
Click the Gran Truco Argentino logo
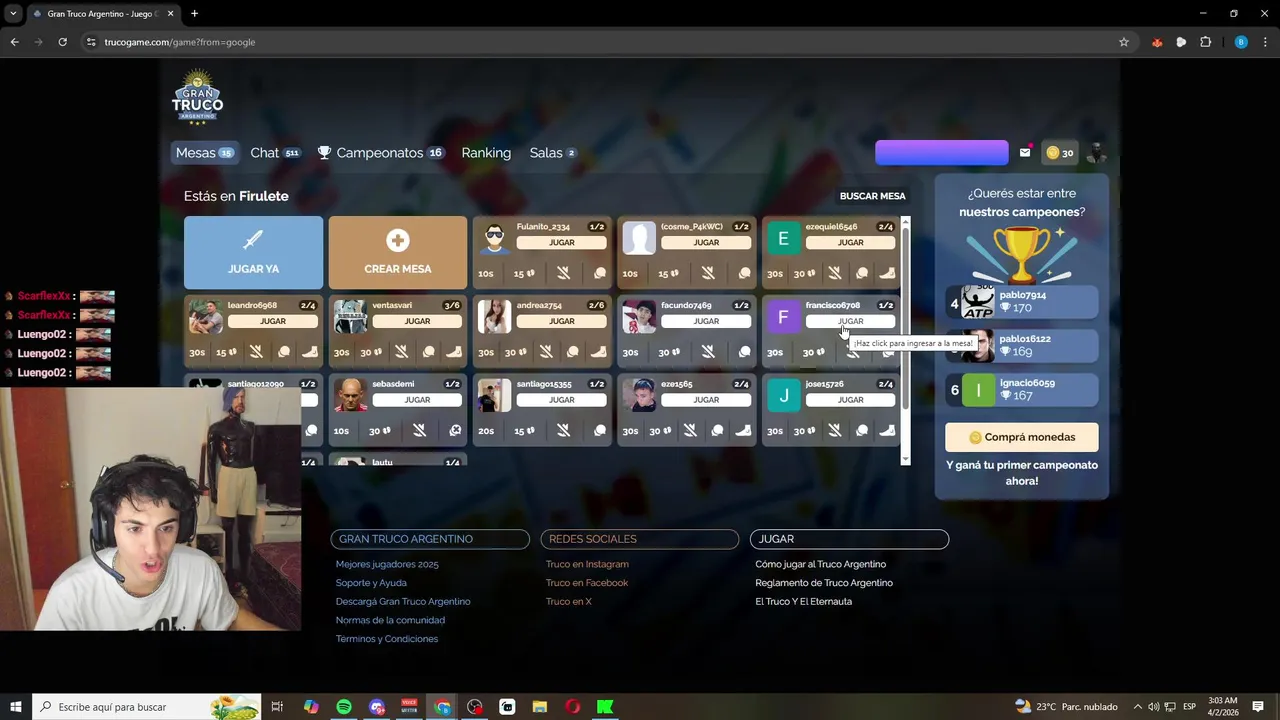pos(197,96)
